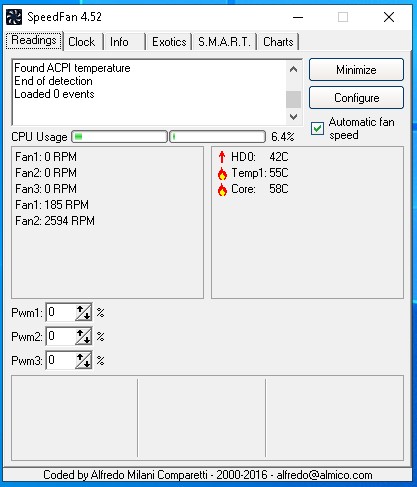417x487 pixels.
Task: Click the flame icon beside Core
Action: (x=222, y=189)
